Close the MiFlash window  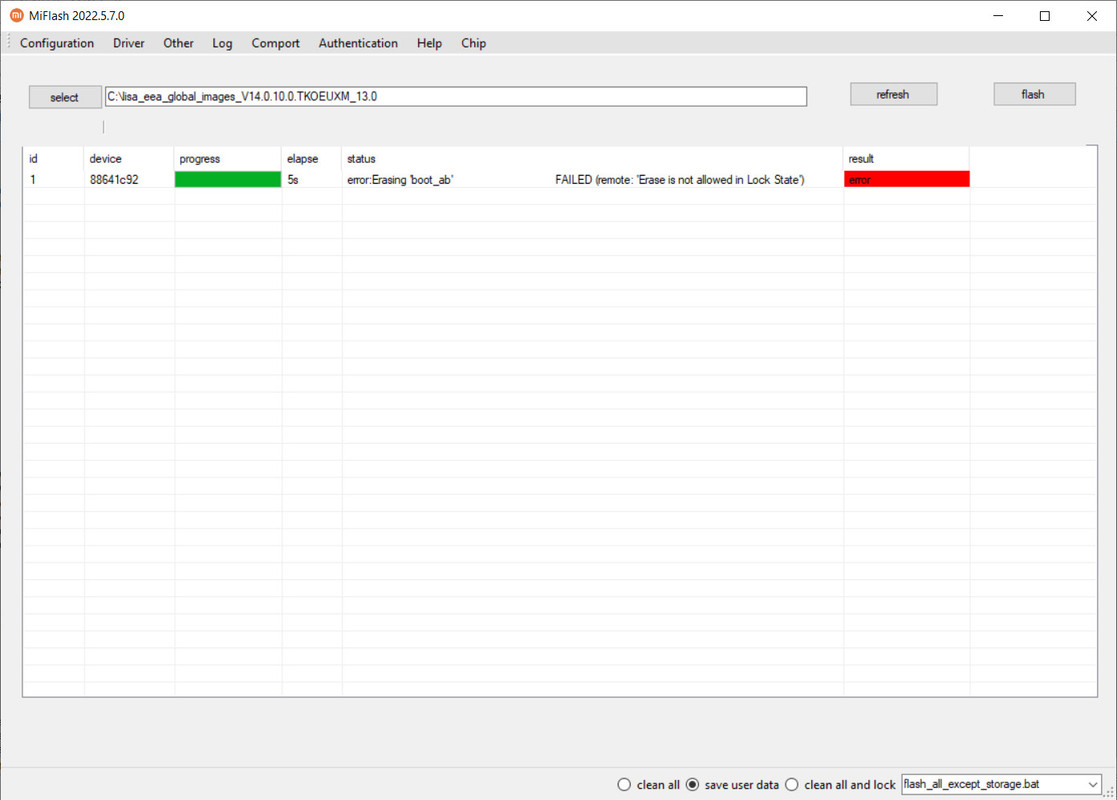pyautogui.click(x=1091, y=16)
